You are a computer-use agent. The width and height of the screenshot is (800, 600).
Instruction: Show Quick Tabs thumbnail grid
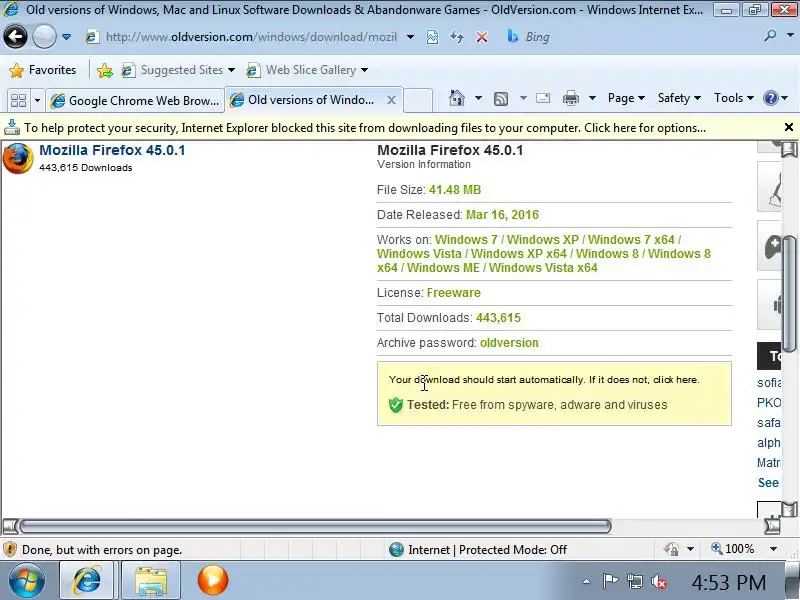18,100
